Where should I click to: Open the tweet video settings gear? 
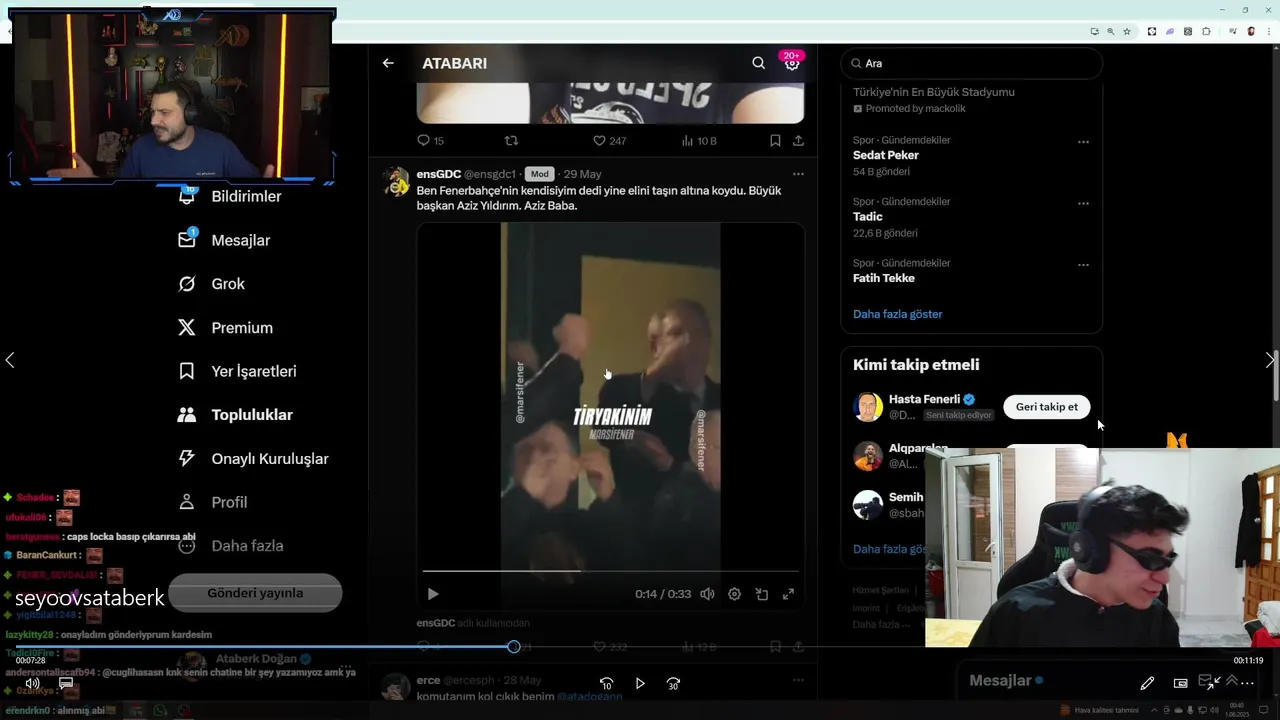pyautogui.click(x=734, y=594)
